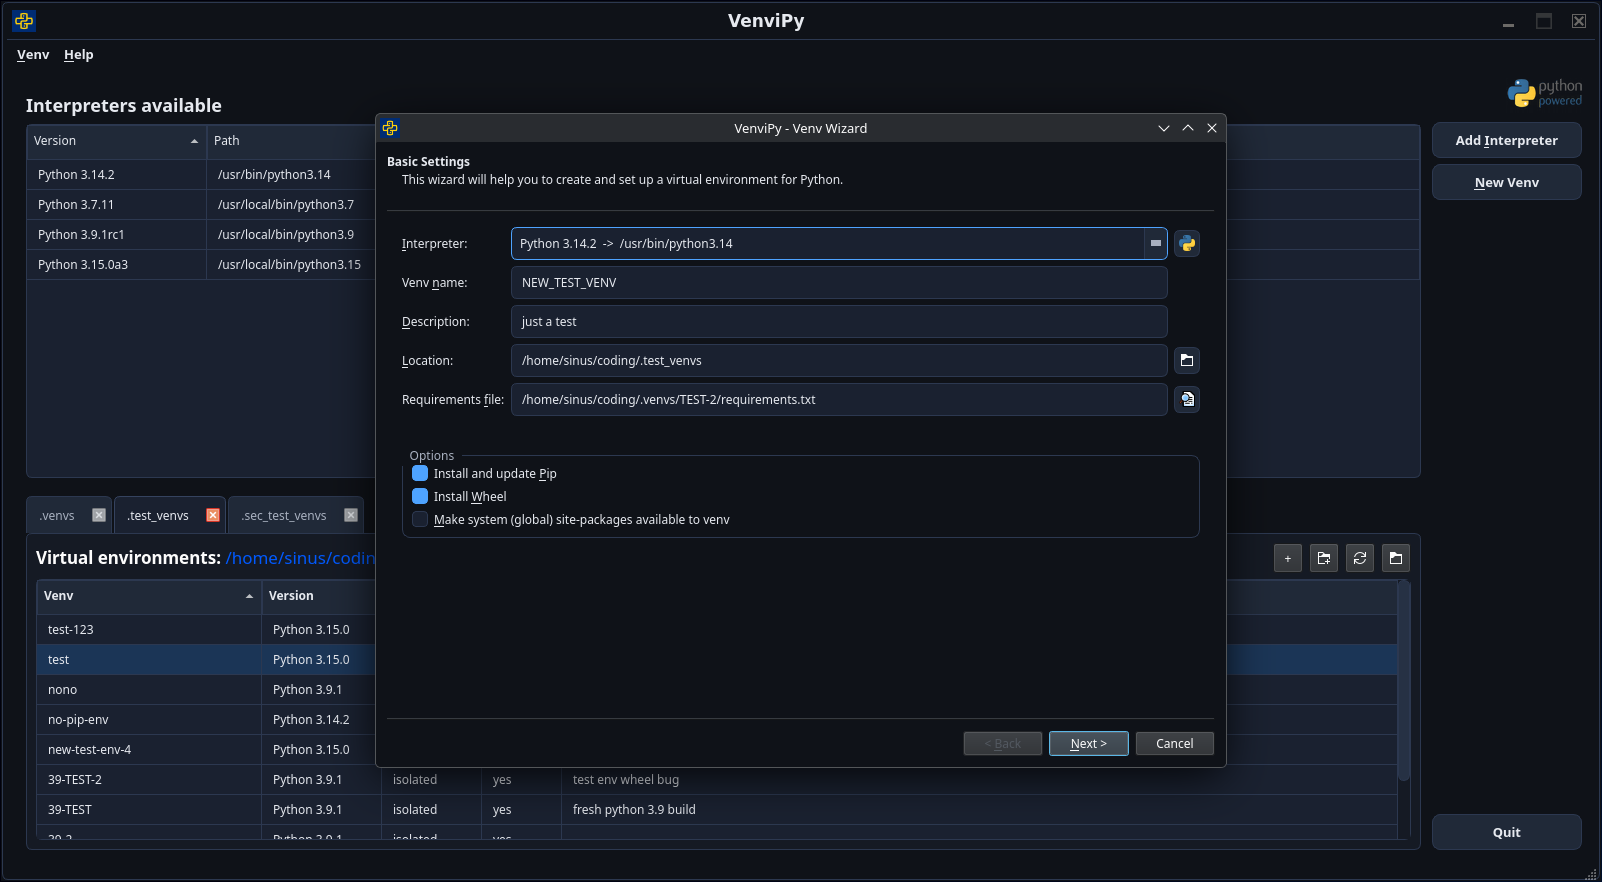Close the Venv Wizard dialog

pyautogui.click(x=1212, y=128)
